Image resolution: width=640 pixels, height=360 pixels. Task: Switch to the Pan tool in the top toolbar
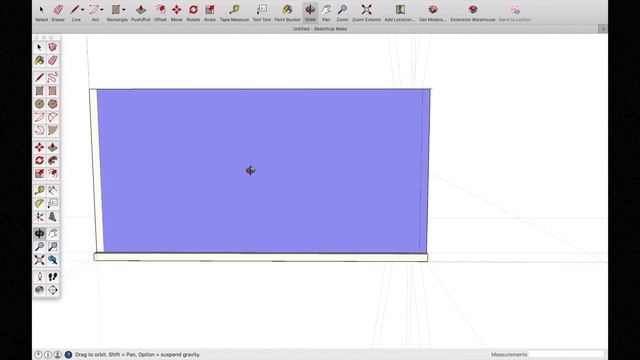326,13
